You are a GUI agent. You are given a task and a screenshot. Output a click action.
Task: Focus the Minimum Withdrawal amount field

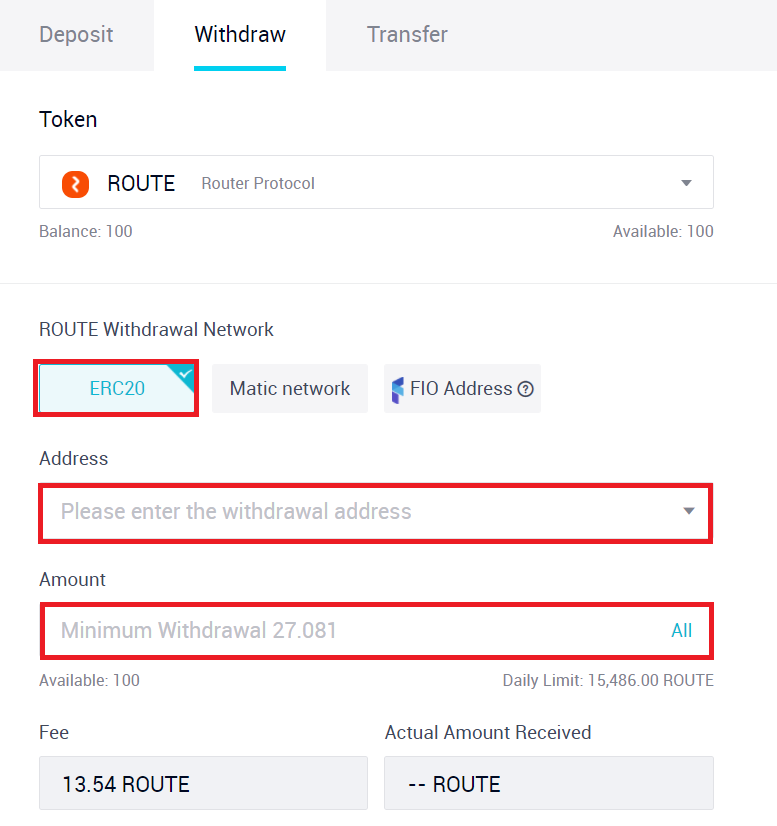[377, 631]
